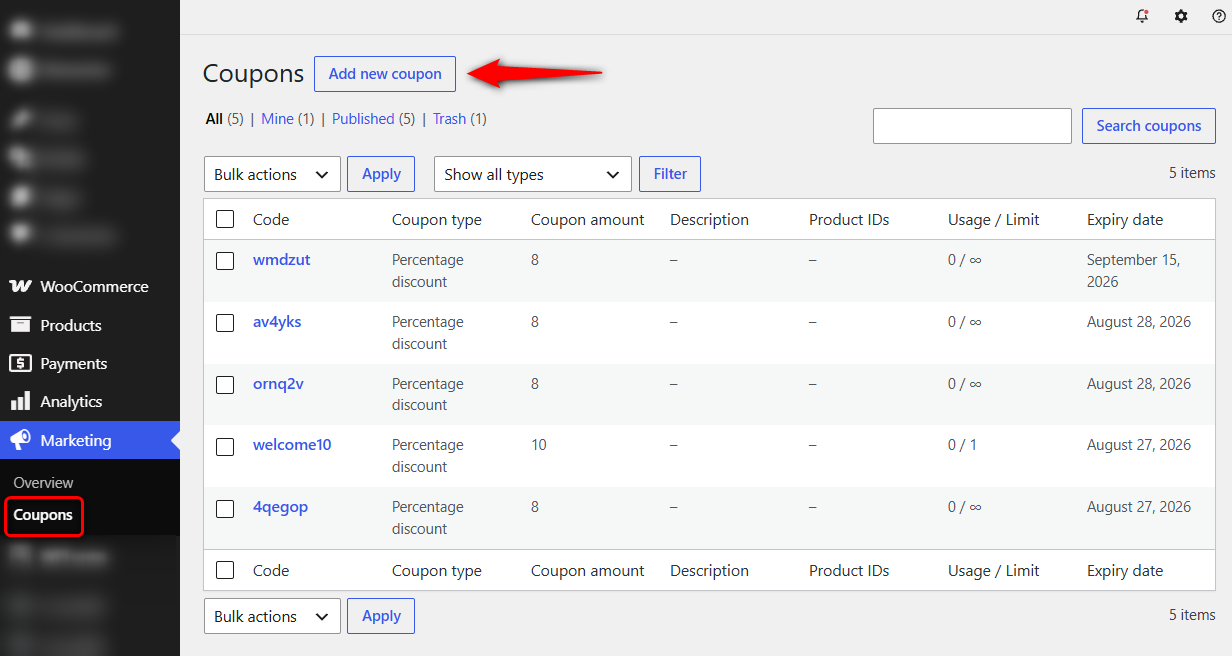This screenshot has width=1232, height=656.
Task: Focus the coupon search input field
Action: (x=972, y=126)
